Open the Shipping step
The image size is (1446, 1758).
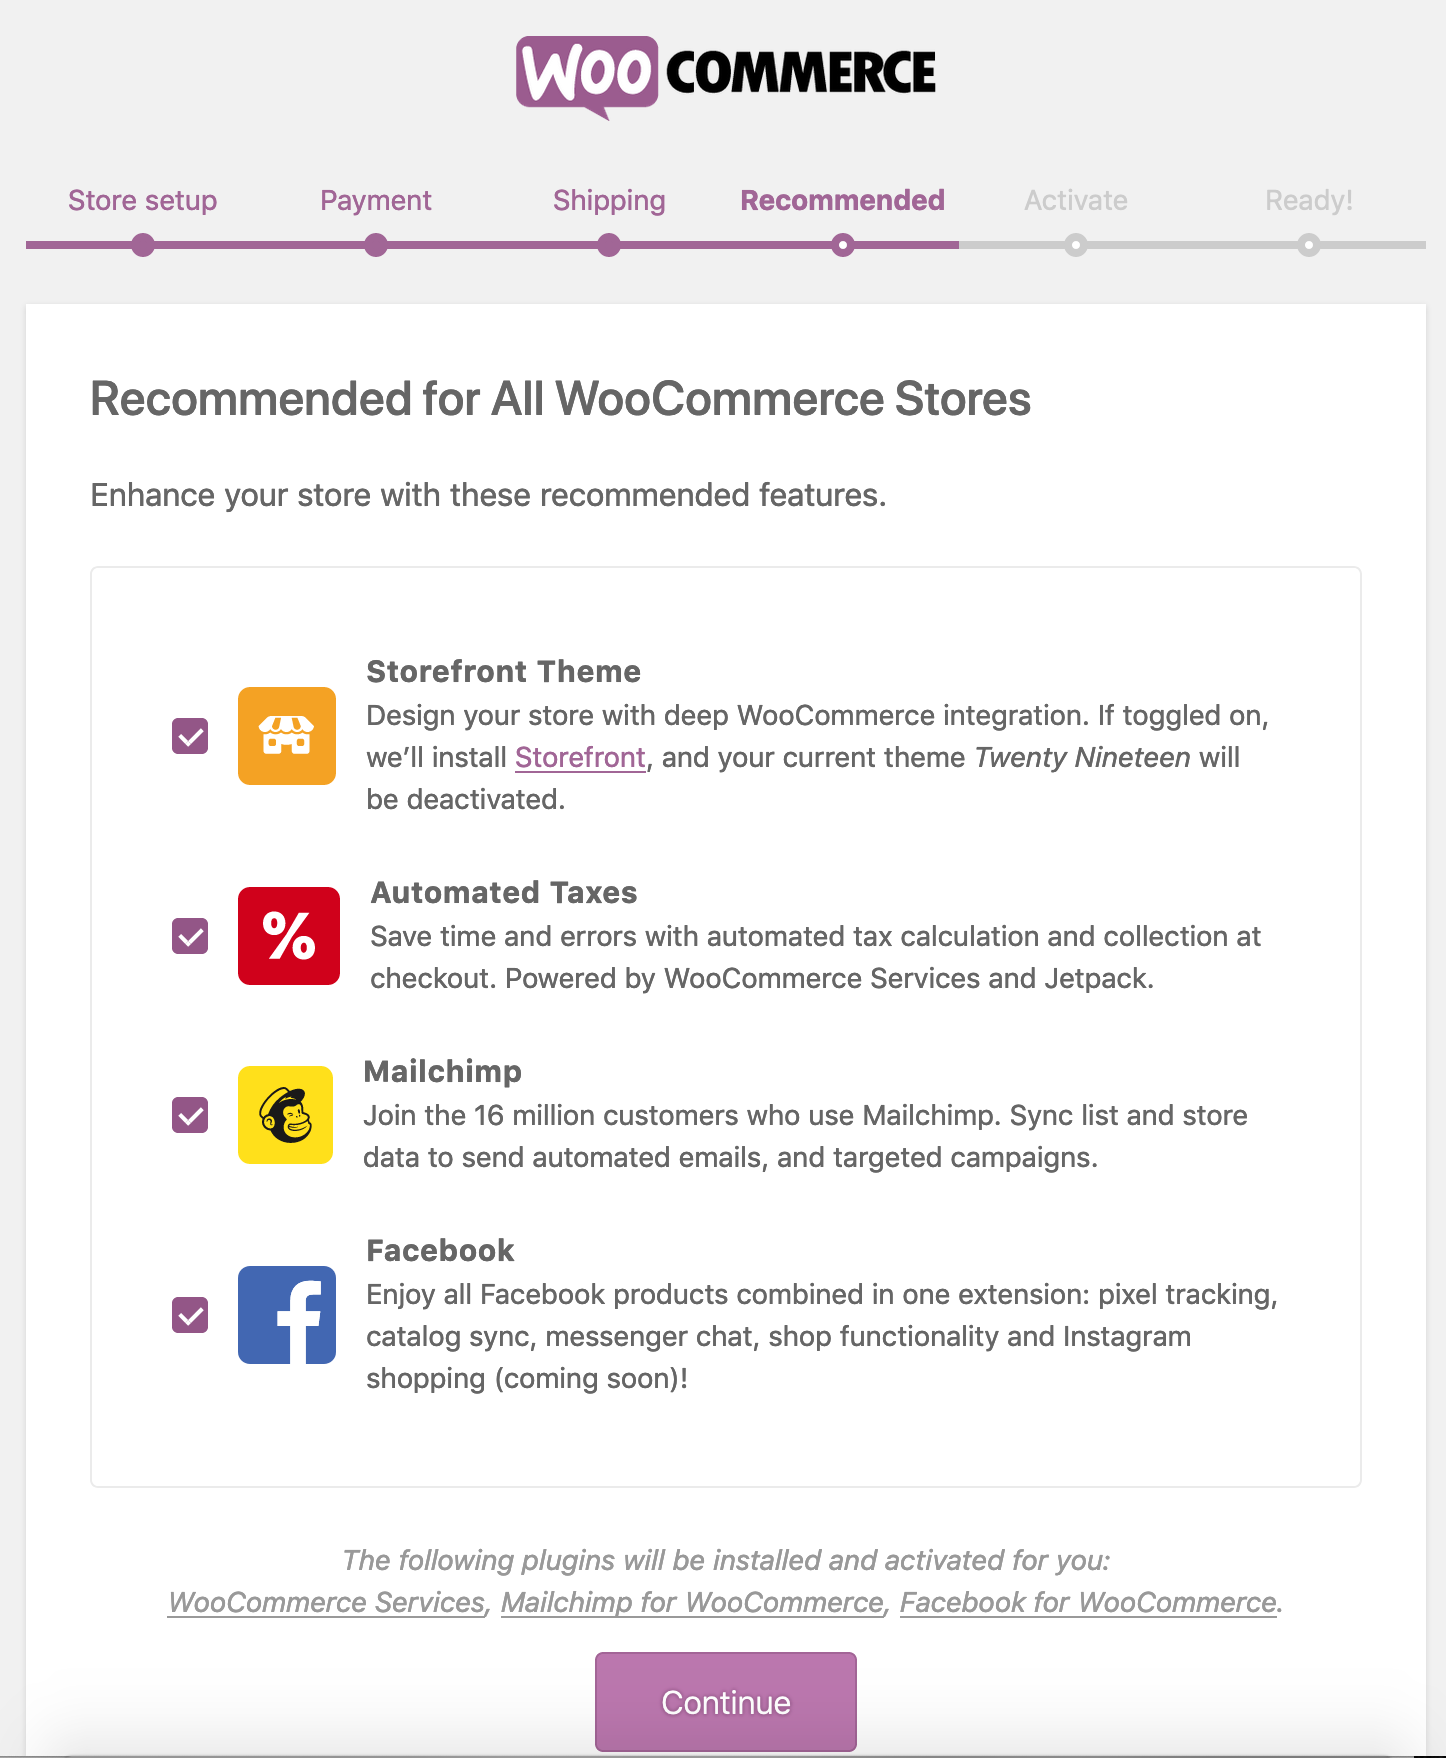click(x=608, y=200)
